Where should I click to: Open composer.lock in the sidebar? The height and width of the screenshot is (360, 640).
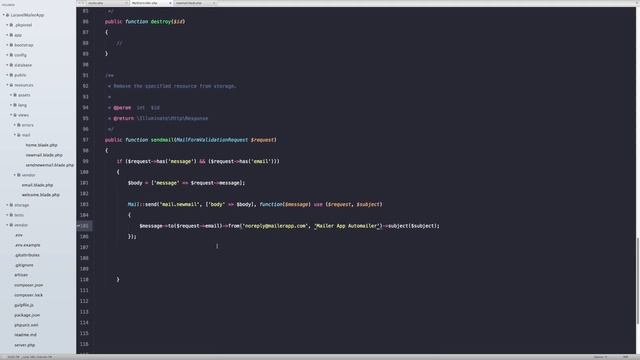click(28, 295)
